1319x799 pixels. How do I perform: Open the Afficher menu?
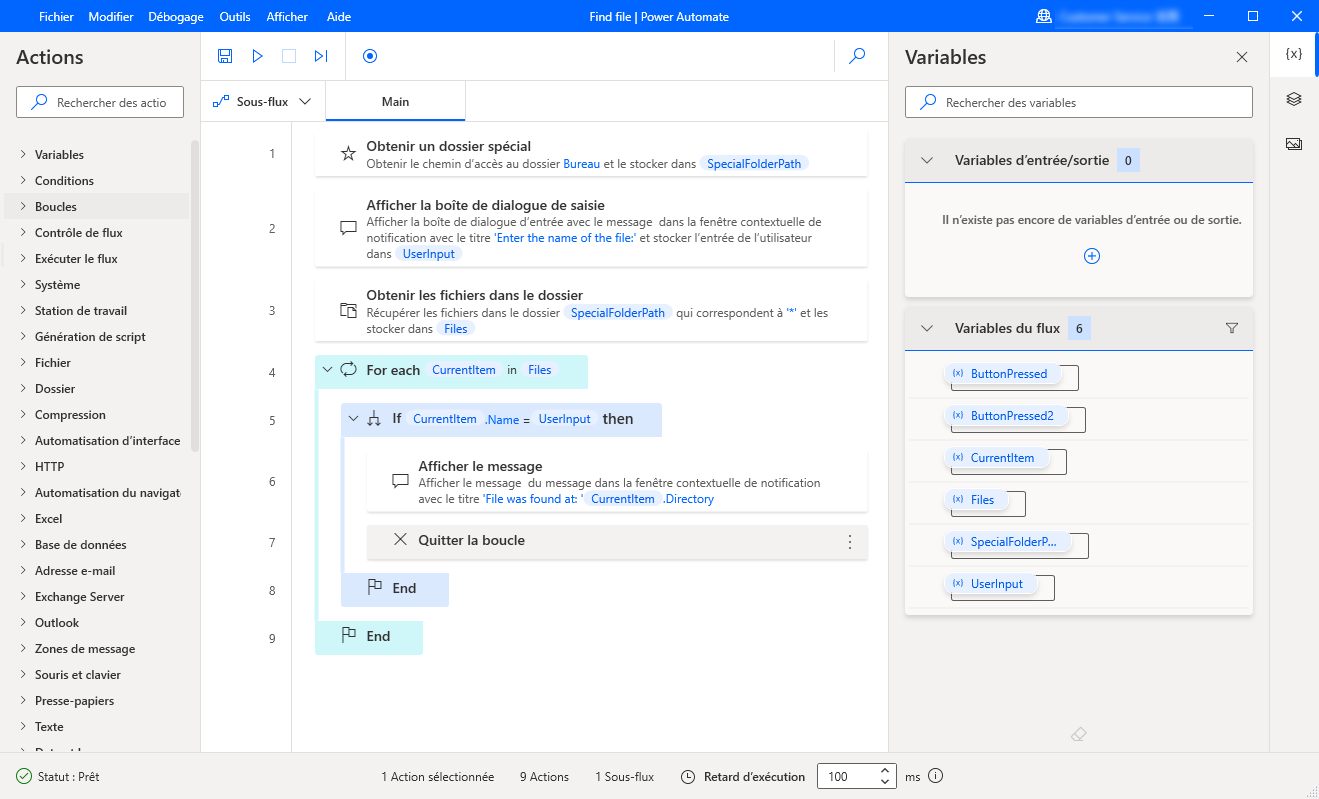click(x=287, y=17)
